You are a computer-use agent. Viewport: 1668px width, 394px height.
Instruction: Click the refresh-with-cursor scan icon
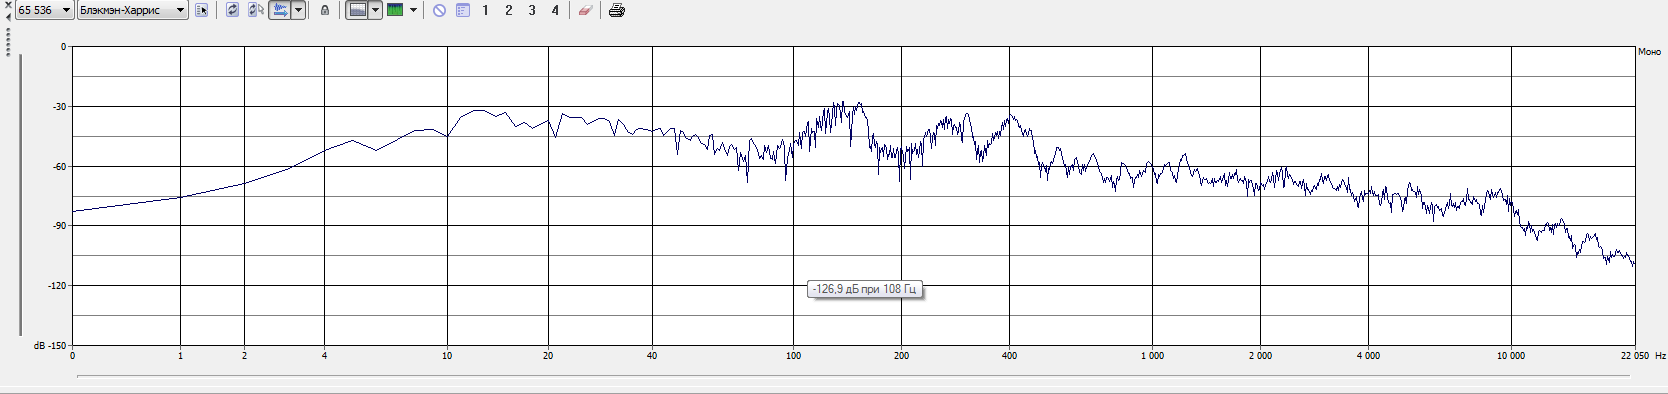coord(256,10)
